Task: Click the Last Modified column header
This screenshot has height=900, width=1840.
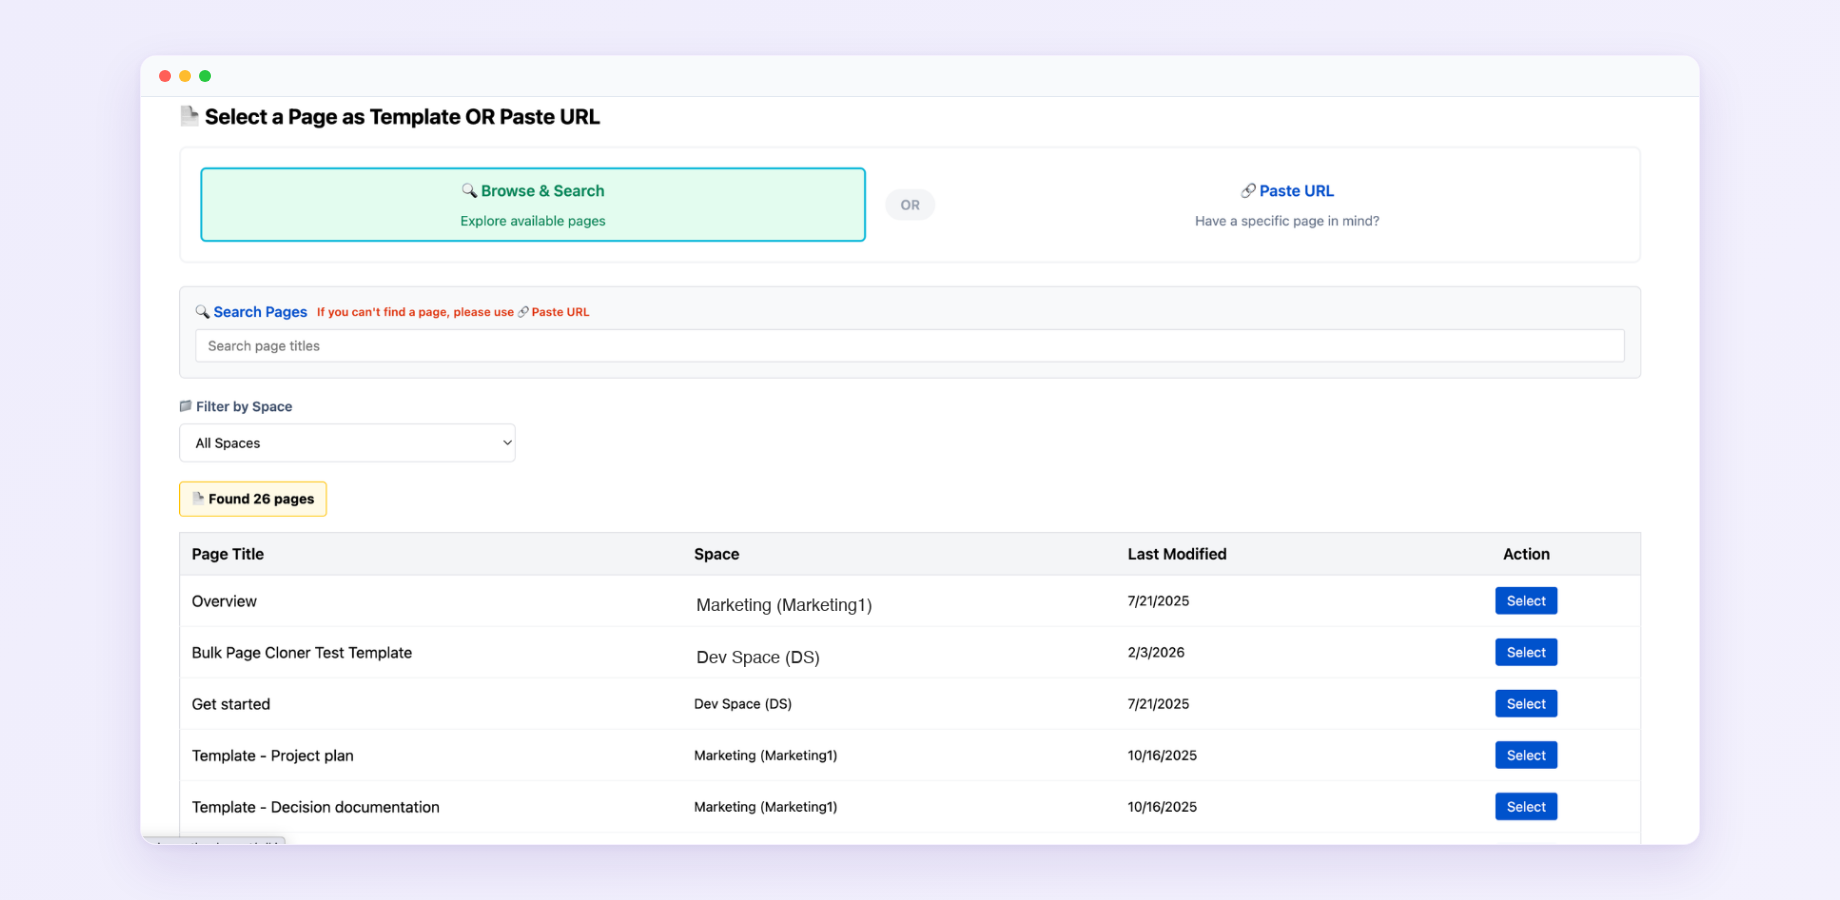Action: click(1177, 554)
